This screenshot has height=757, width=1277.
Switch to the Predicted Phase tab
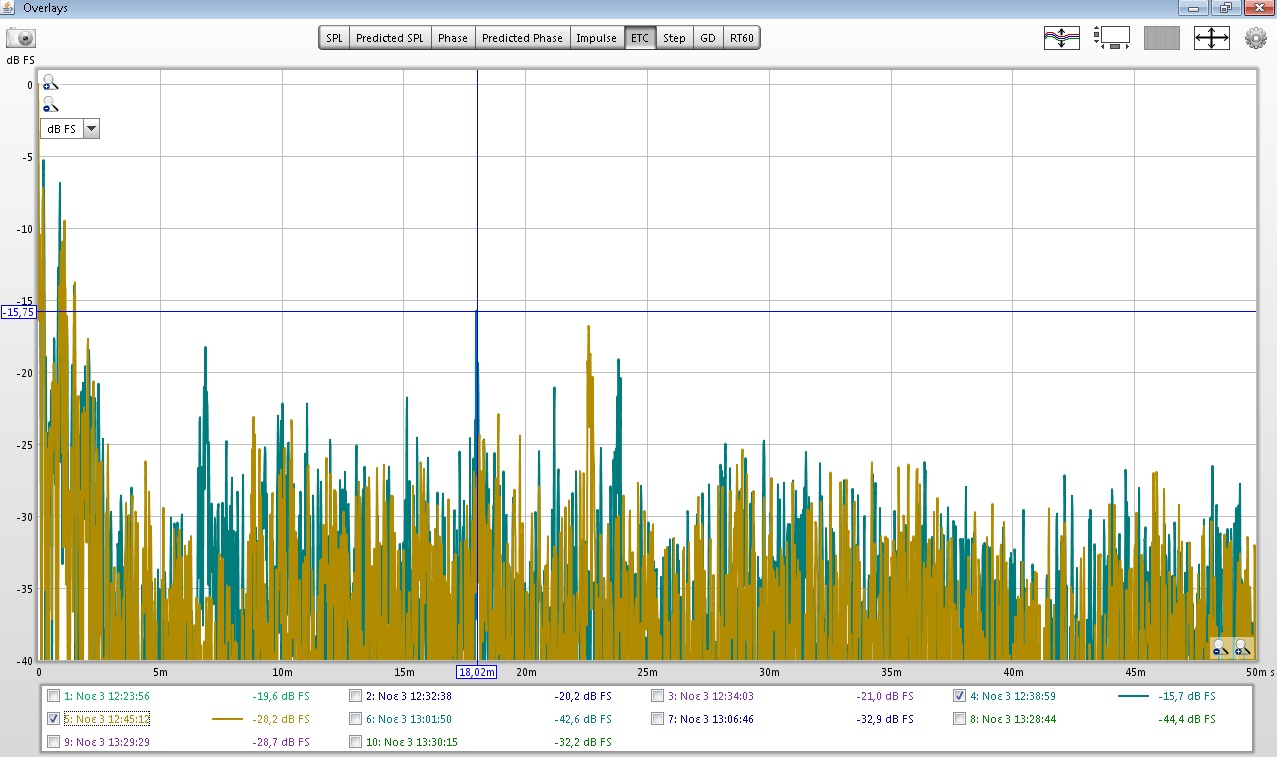tap(522, 38)
